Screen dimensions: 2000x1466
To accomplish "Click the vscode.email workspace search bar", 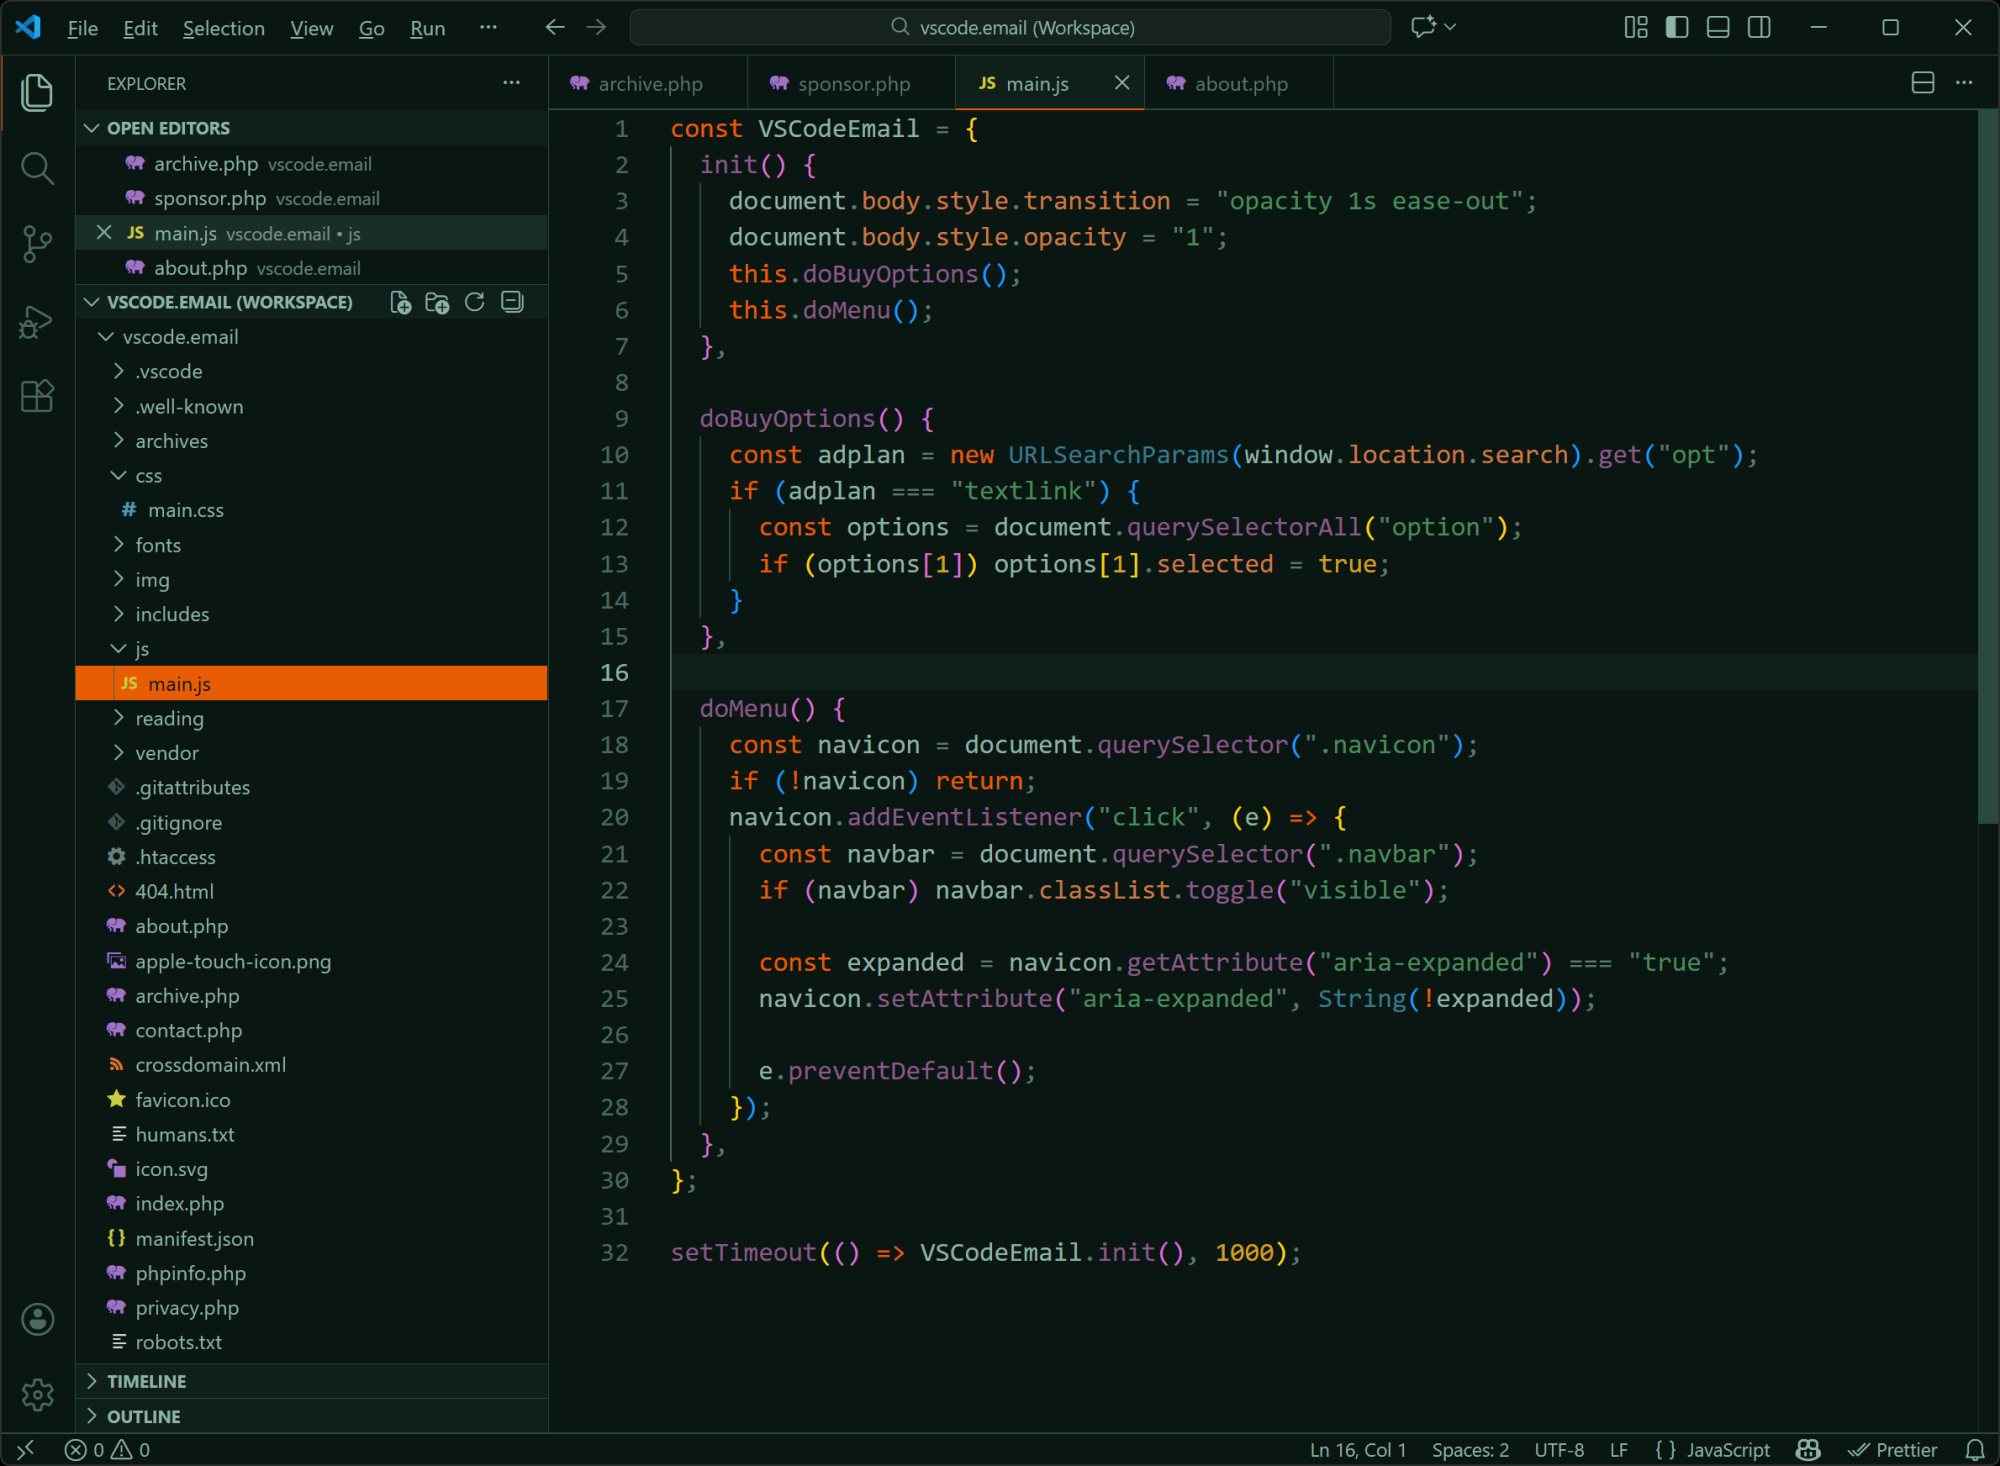I will 1009,27.
